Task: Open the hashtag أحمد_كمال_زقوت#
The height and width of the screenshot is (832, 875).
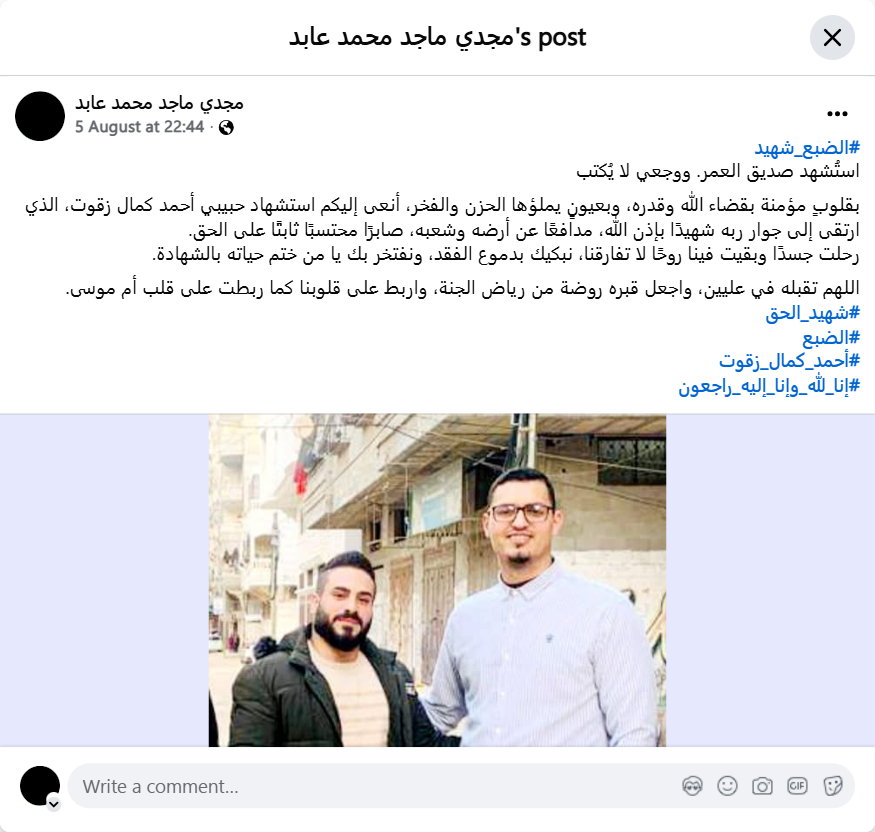Action: coord(789,362)
